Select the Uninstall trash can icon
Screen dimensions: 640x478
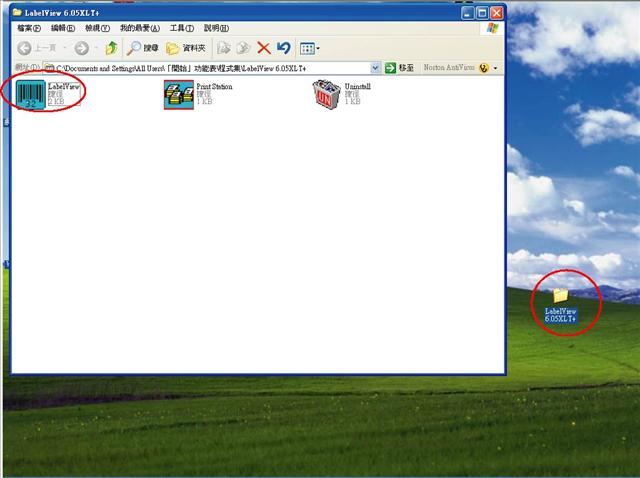click(327, 95)
